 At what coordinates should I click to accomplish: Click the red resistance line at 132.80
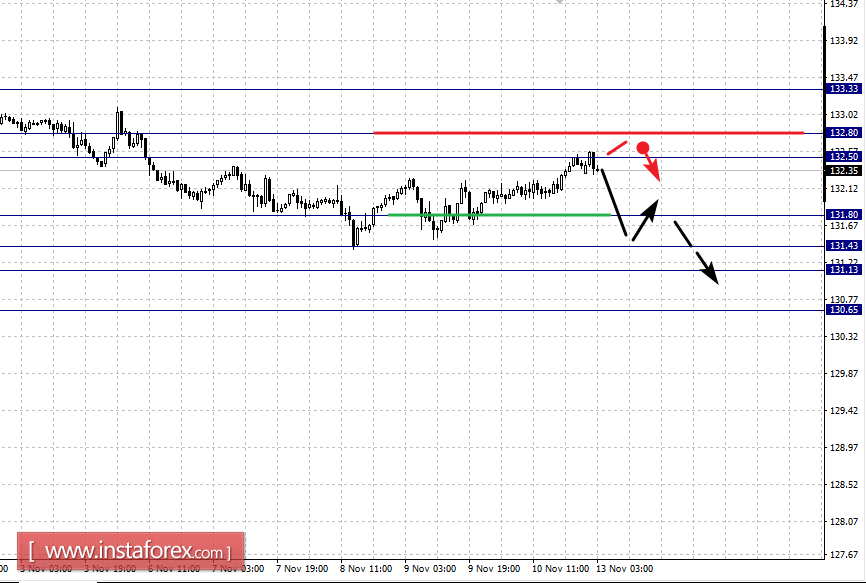[589, 132]
